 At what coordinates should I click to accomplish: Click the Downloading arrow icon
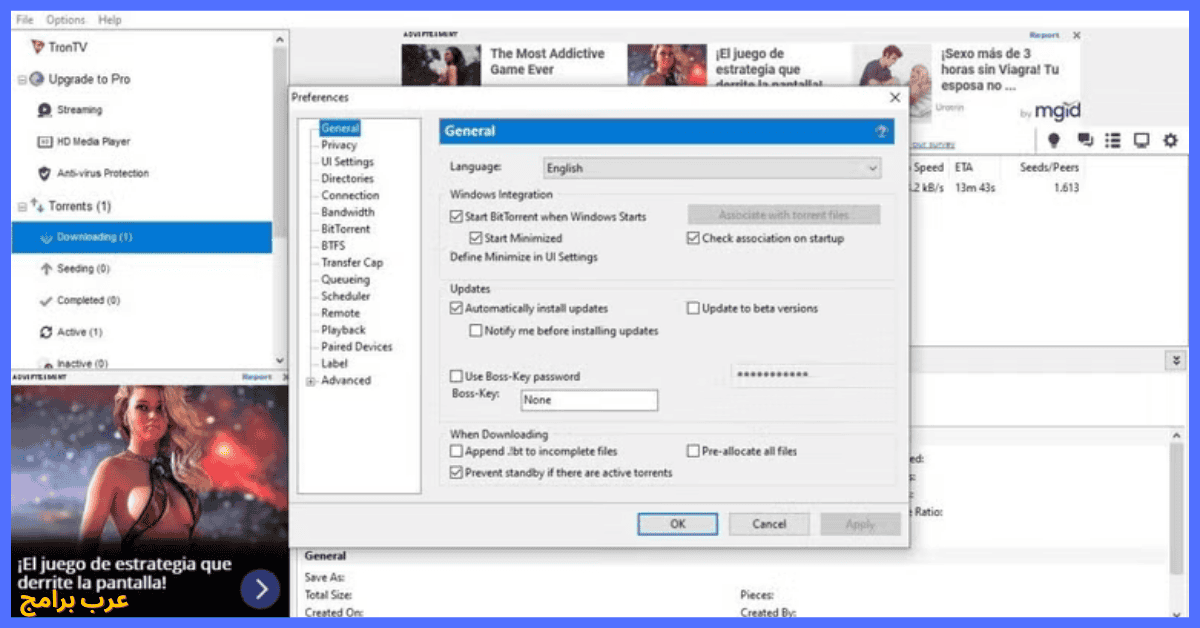[x=46, y=238]
